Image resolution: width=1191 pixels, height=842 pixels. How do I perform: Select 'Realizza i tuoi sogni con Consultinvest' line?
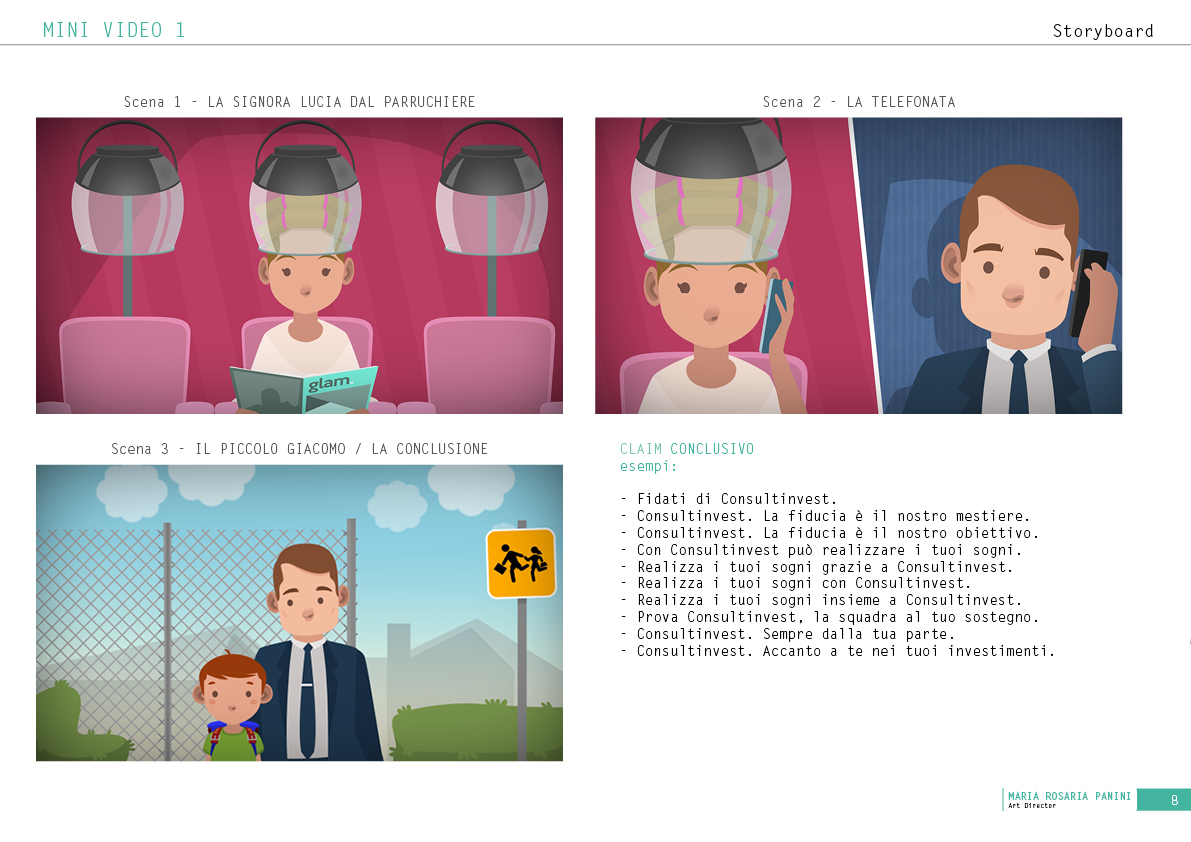click(795, 583)
